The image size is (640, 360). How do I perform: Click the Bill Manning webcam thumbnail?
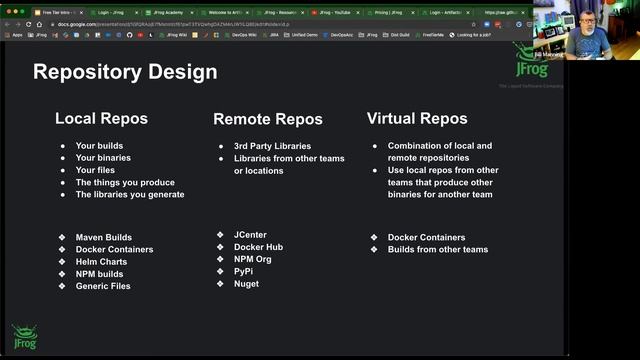click(x=586, y=30)
